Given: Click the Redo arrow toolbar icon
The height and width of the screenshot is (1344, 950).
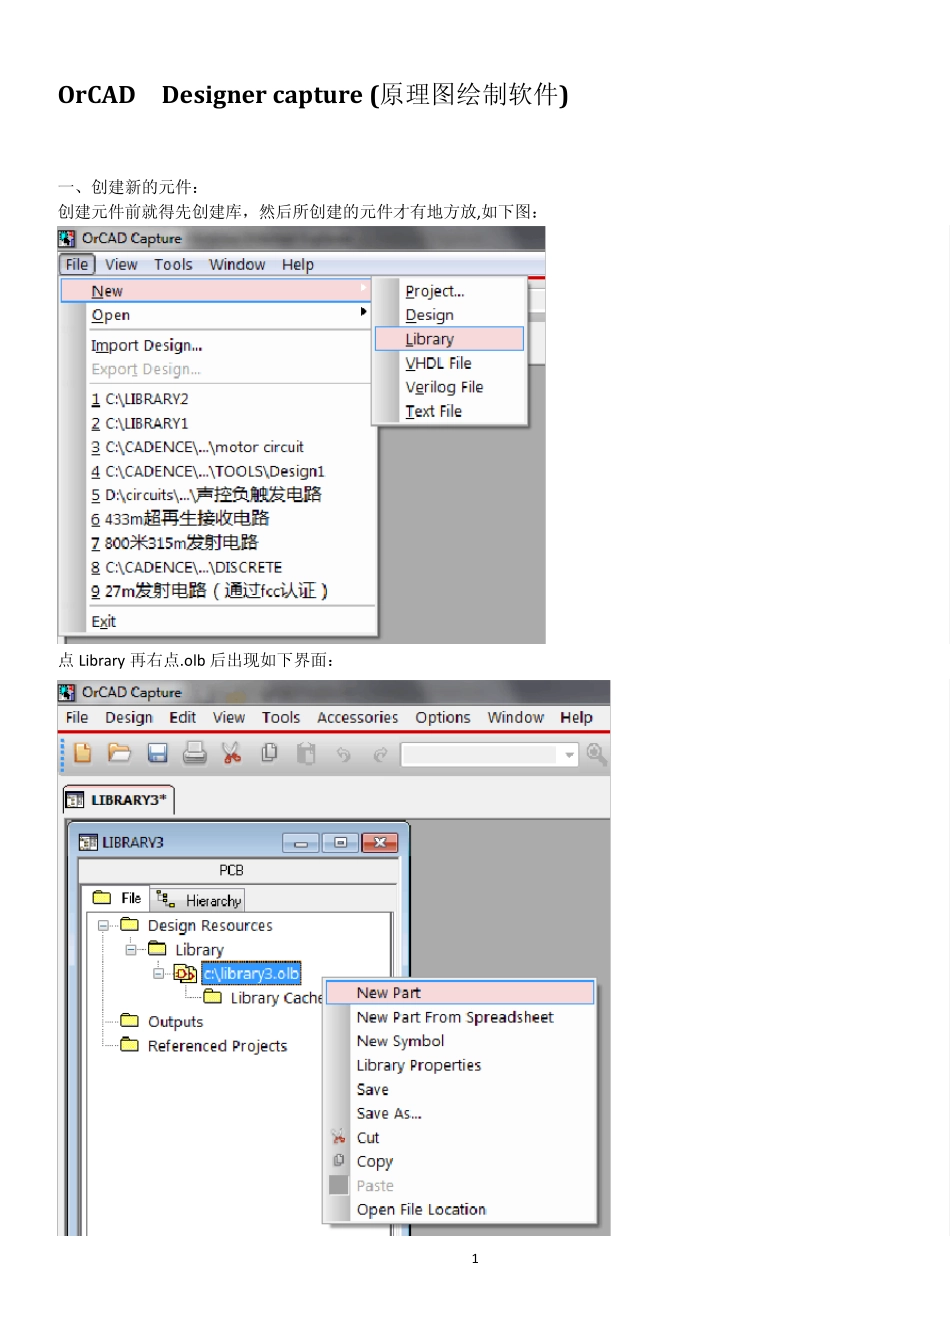Looking at the screenshot, I should (x=380, y=754).
